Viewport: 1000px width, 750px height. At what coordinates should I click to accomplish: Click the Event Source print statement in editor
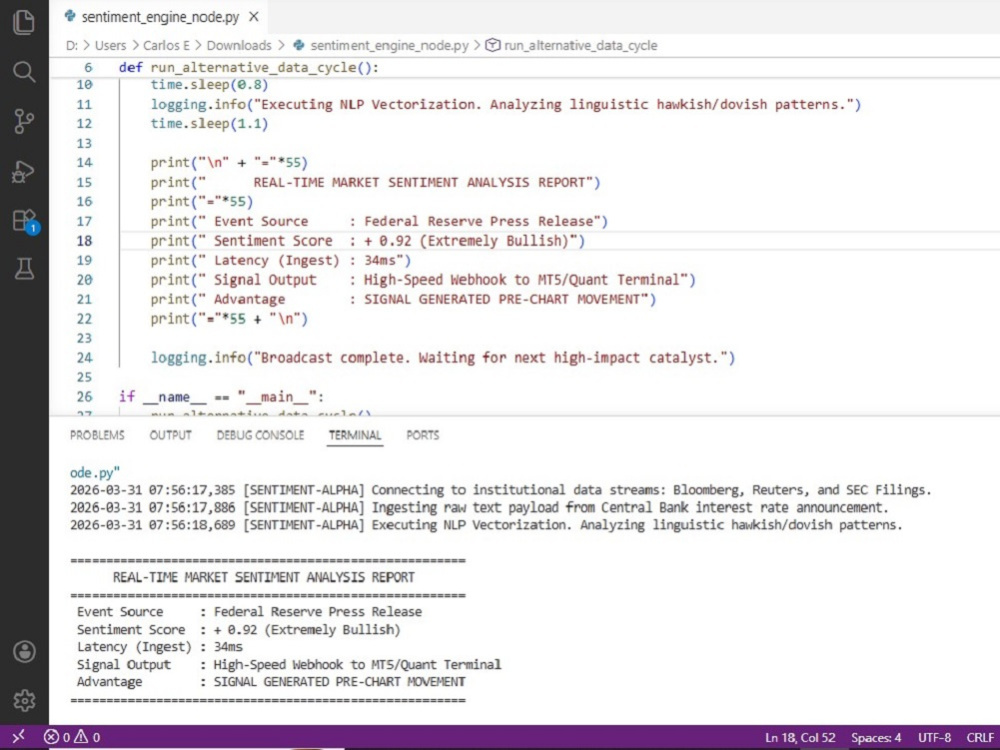coord(379,221)
